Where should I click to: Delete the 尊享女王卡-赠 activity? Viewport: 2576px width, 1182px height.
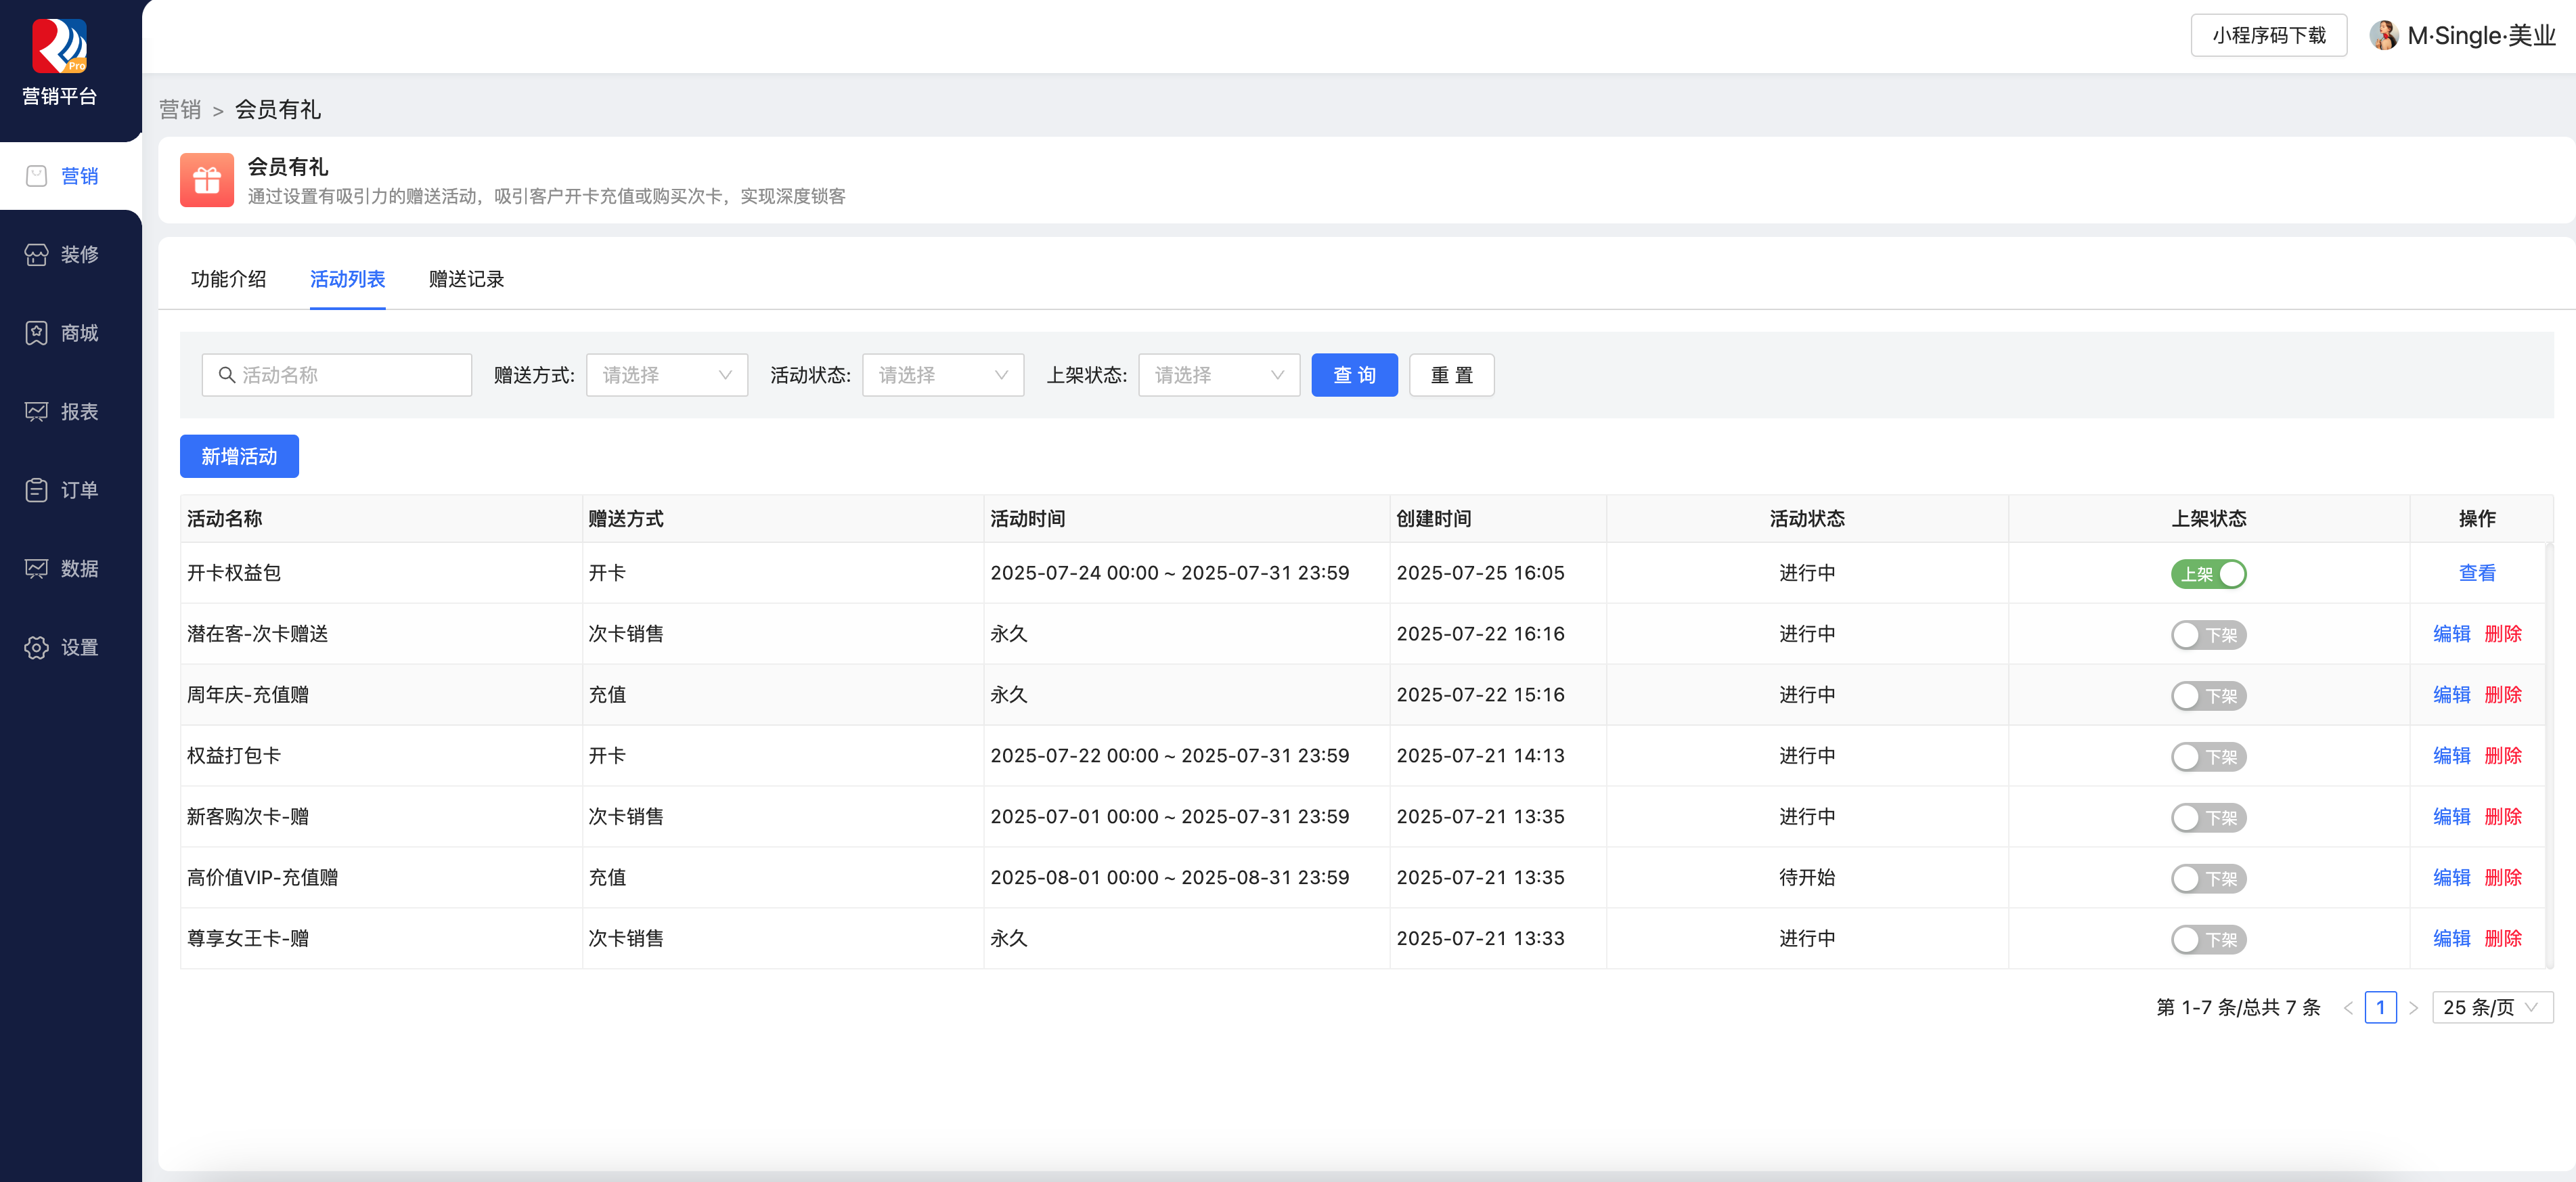click(x=2502, y=938)
